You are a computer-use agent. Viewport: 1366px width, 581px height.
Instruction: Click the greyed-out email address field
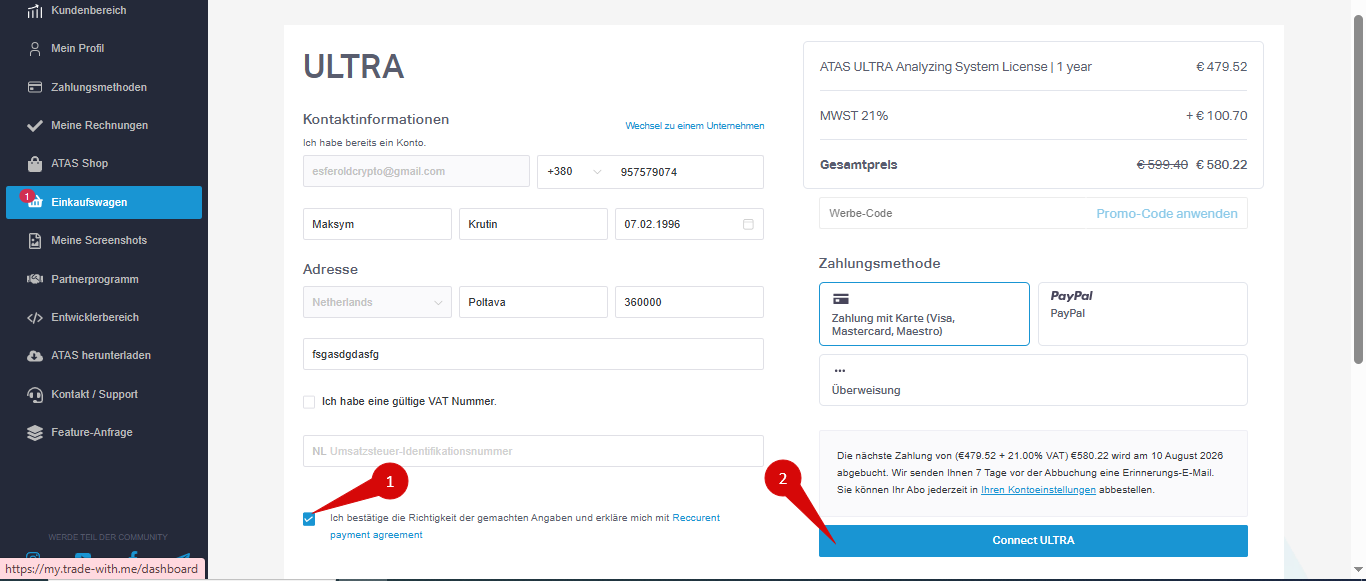pyautogui.click(x=416, y=171)
